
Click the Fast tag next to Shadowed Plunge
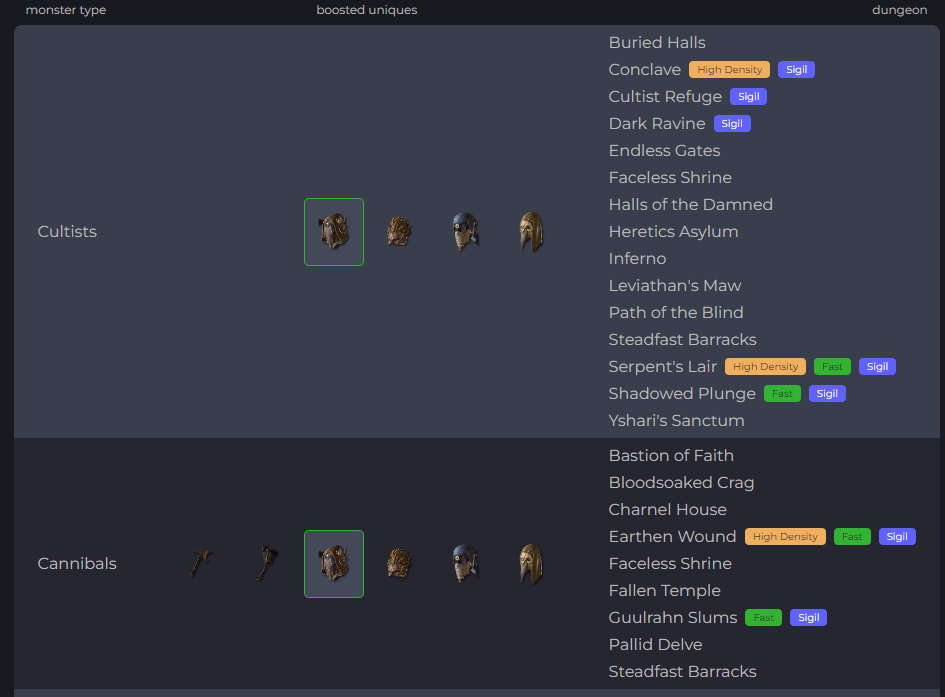782,394
